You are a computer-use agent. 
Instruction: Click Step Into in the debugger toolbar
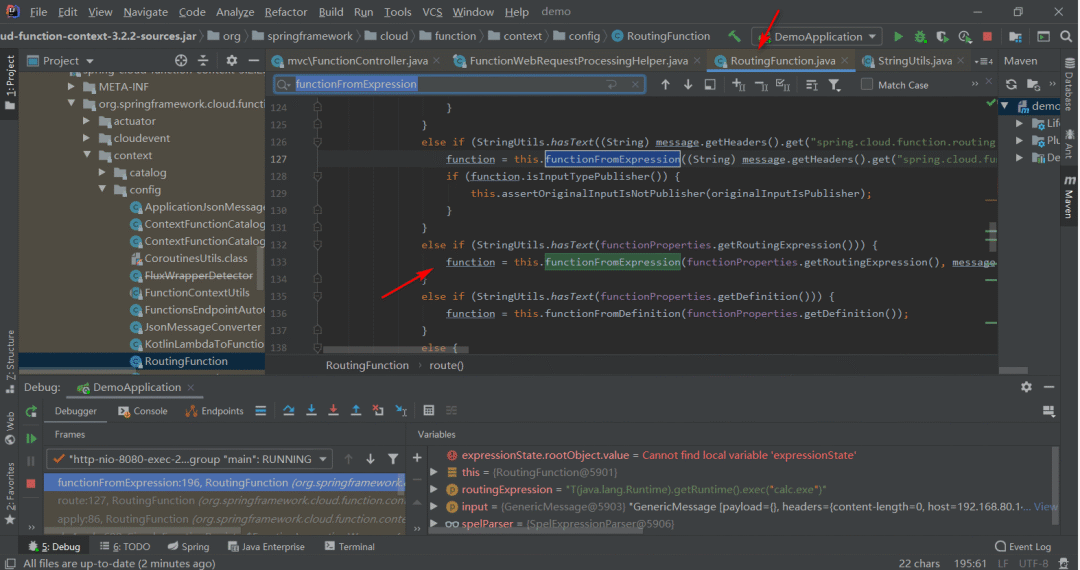pyautogui.click(x=311, y=411)
